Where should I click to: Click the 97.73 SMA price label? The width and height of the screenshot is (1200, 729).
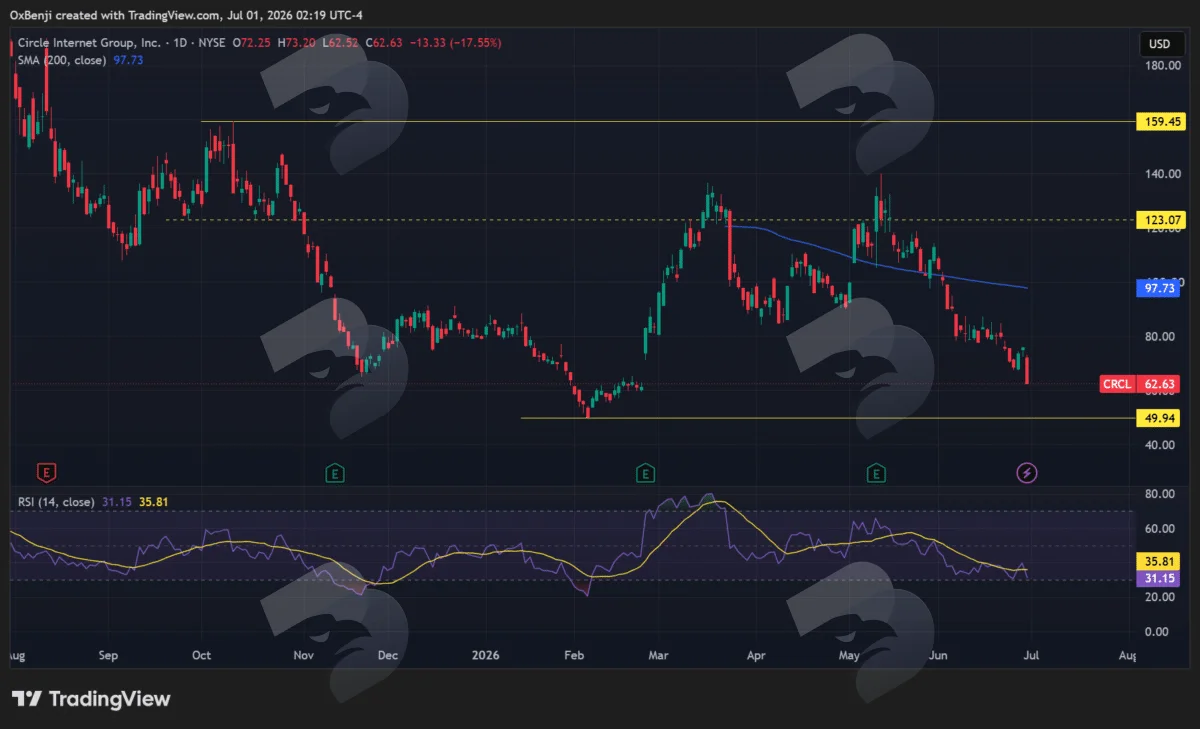pyautogui.click(x=1158, y=288)
